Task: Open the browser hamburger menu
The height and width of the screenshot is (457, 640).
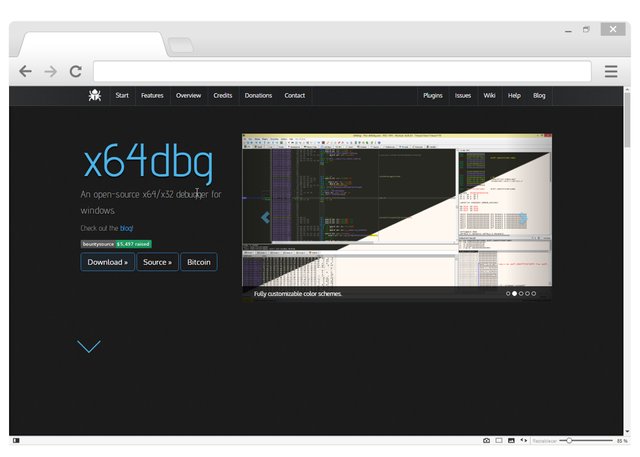Action: [x=611, y=71]
